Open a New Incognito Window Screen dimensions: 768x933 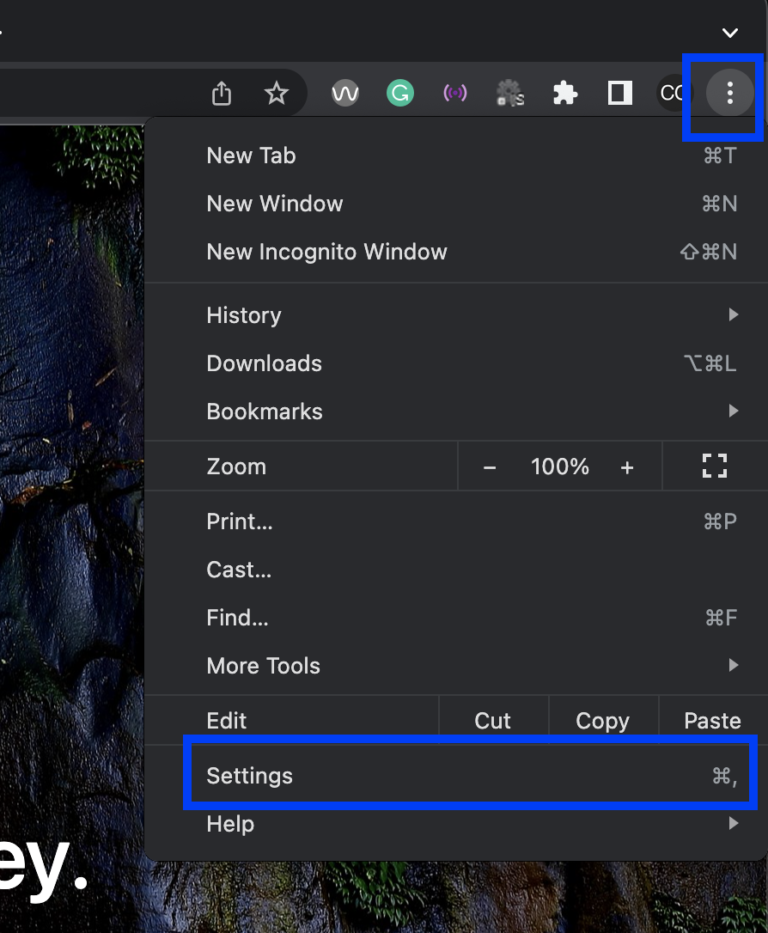pyautogui.click(x=456, y=252)
